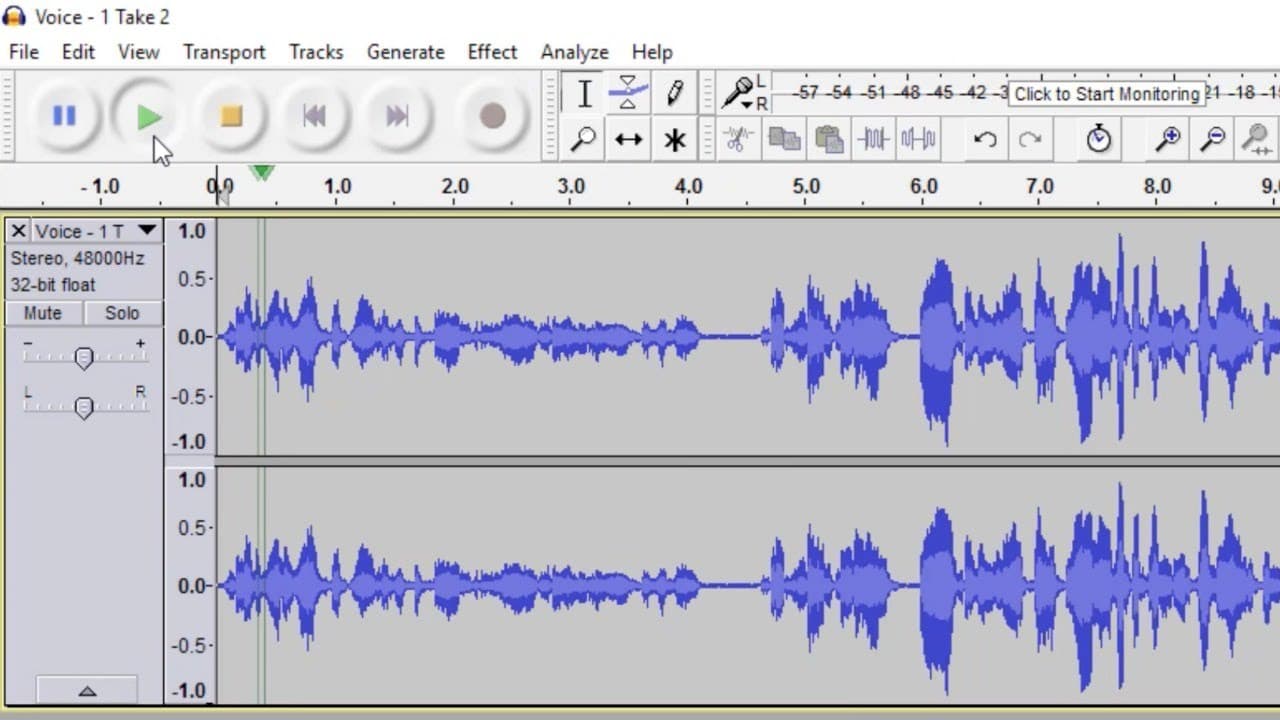This screenshot has height=720, width=1280.
Task: Select the Time Shift tool
Action: click(x=628, y=139)
